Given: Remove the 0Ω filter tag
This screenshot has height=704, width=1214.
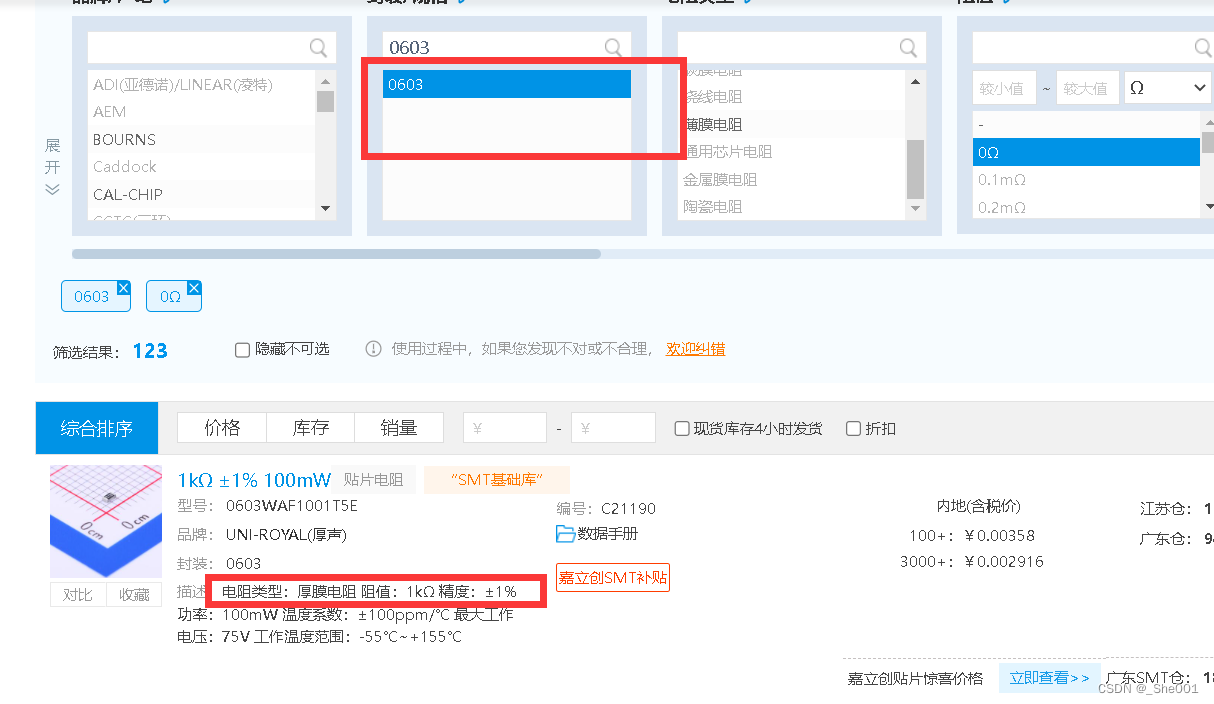Looking at the screenshot, I should 194,288.
